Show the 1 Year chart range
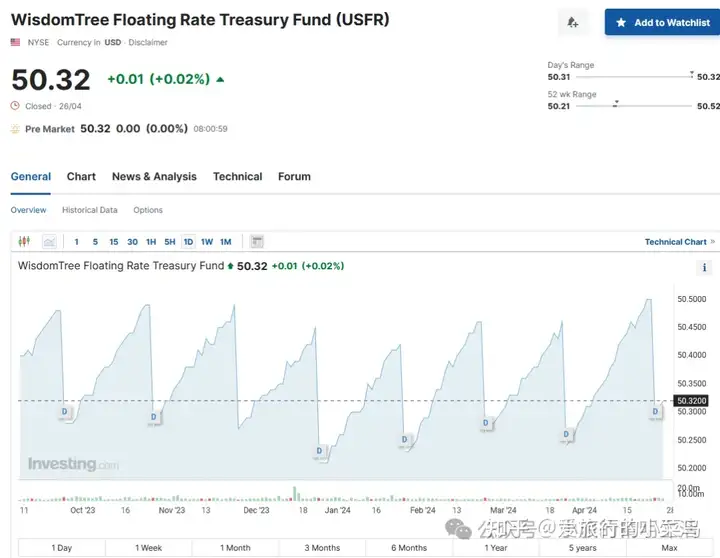The width and height of the screenshot is (720, 558). click(495, 548)
